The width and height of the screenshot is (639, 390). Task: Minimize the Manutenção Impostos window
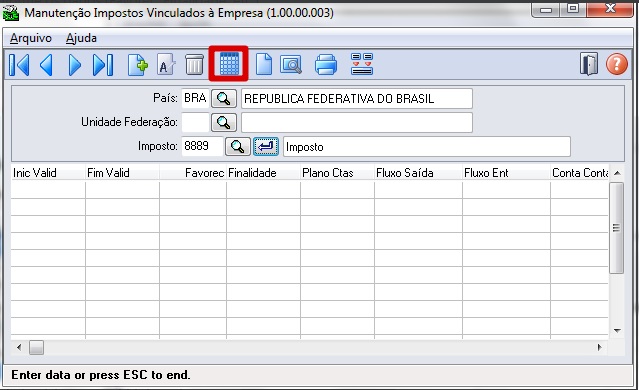pos(546,9)
